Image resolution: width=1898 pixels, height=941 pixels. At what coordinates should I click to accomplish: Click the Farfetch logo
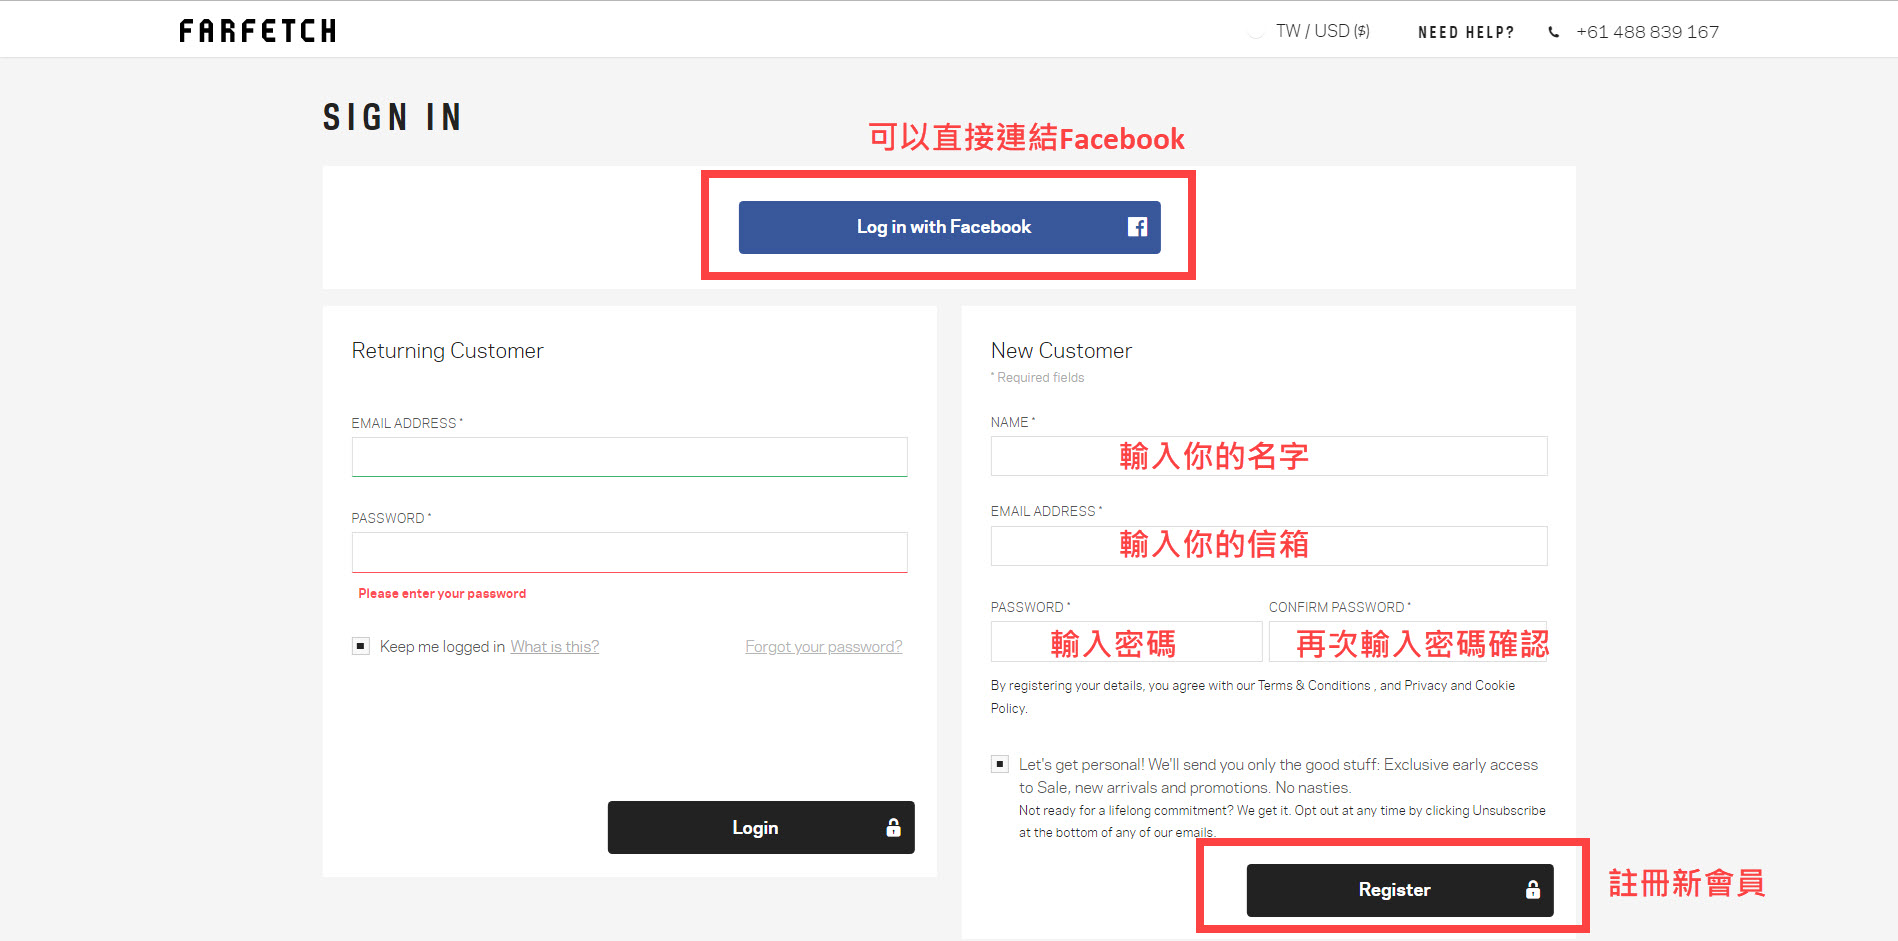pos(257,31)
